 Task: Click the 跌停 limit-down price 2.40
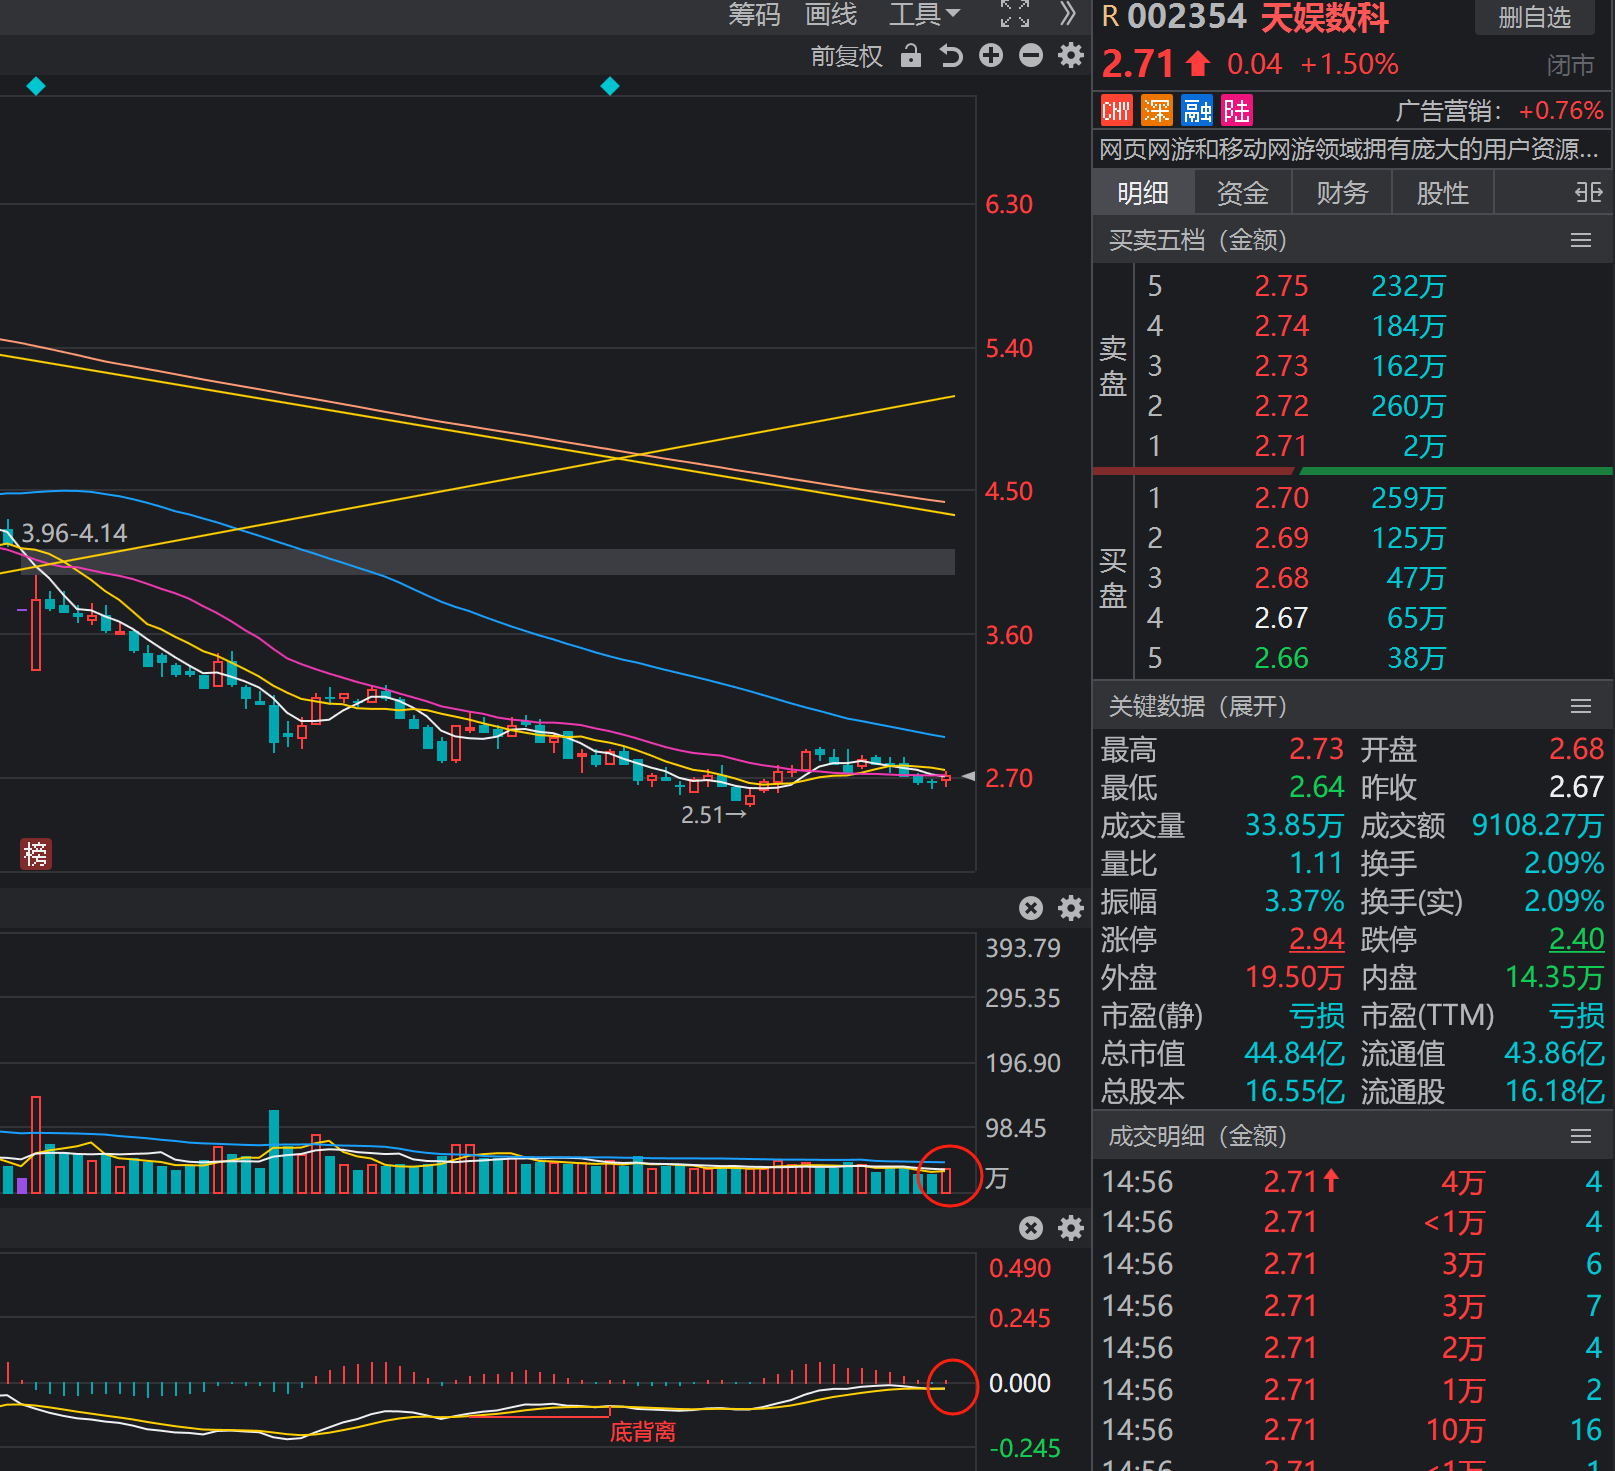point(1576,939)
